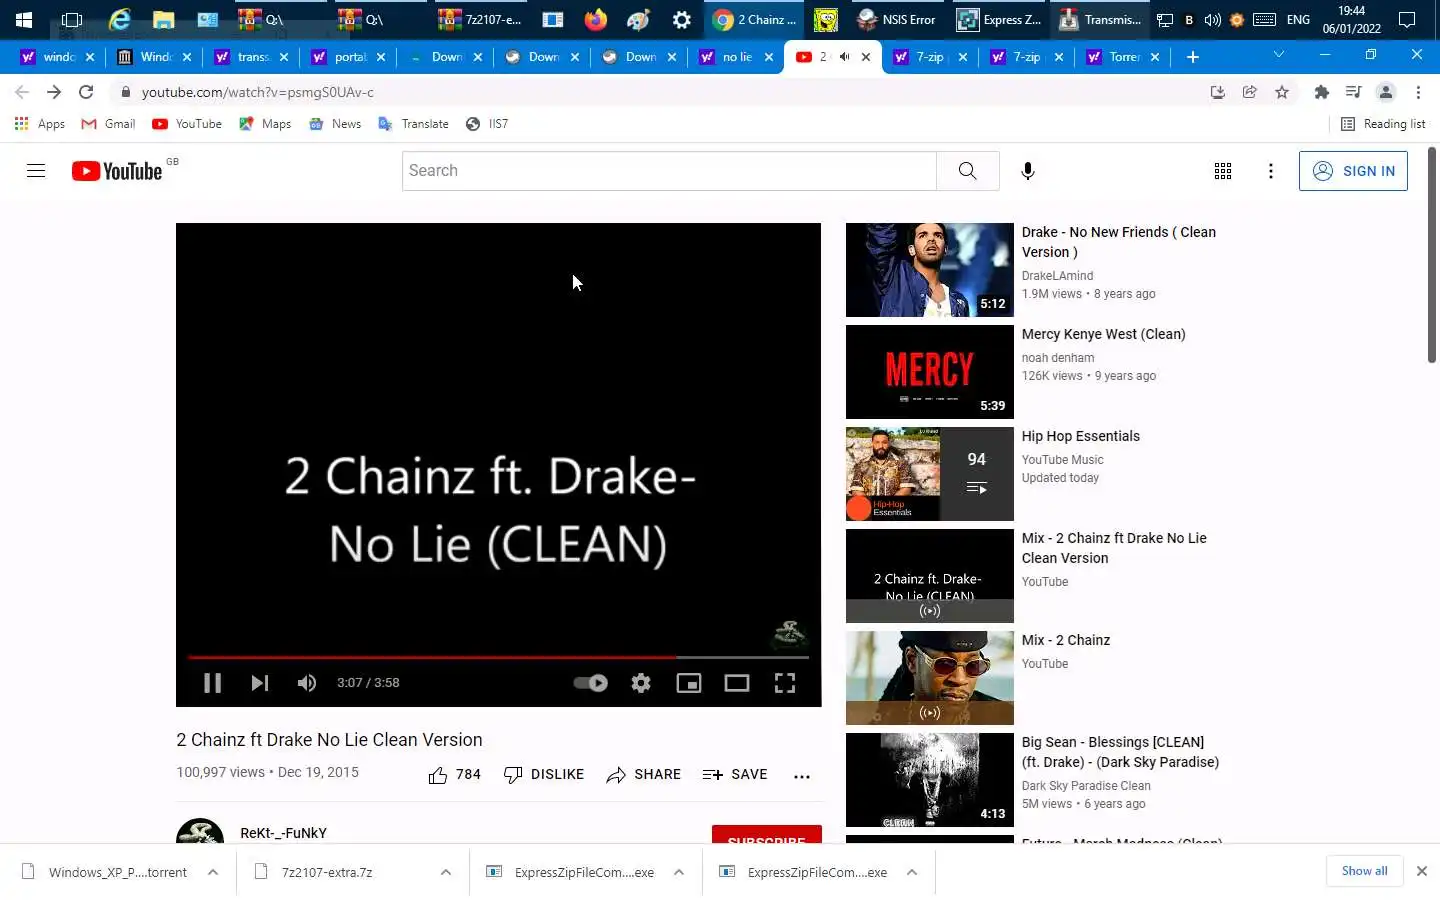Expand options for second ExpressZipFileCom exe download
This screenshot has height=900, width=1440.
pos(912,872)
